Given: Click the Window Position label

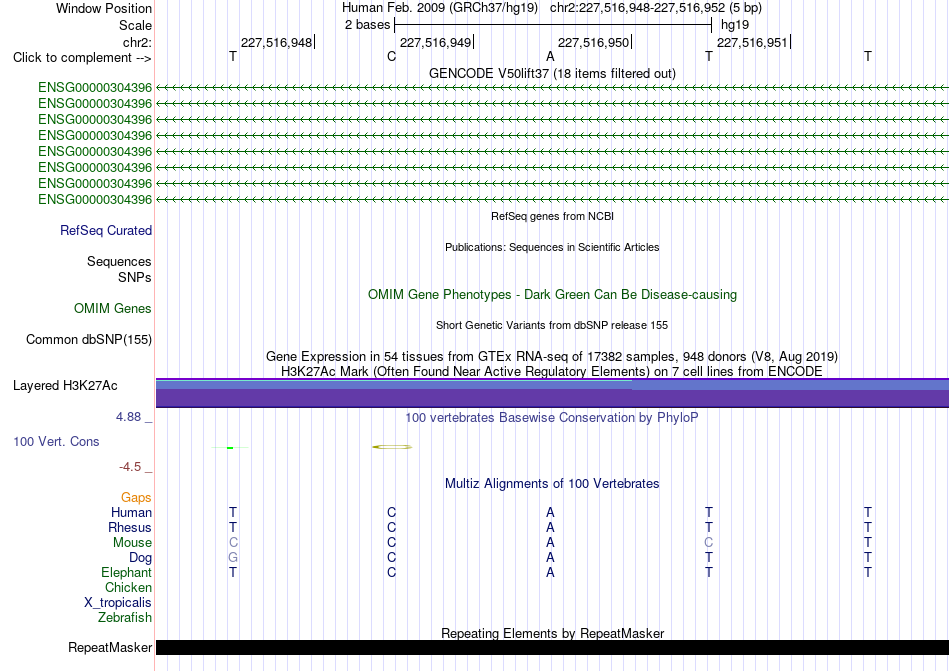Looking at the screenshot, I should click(104, 8).
